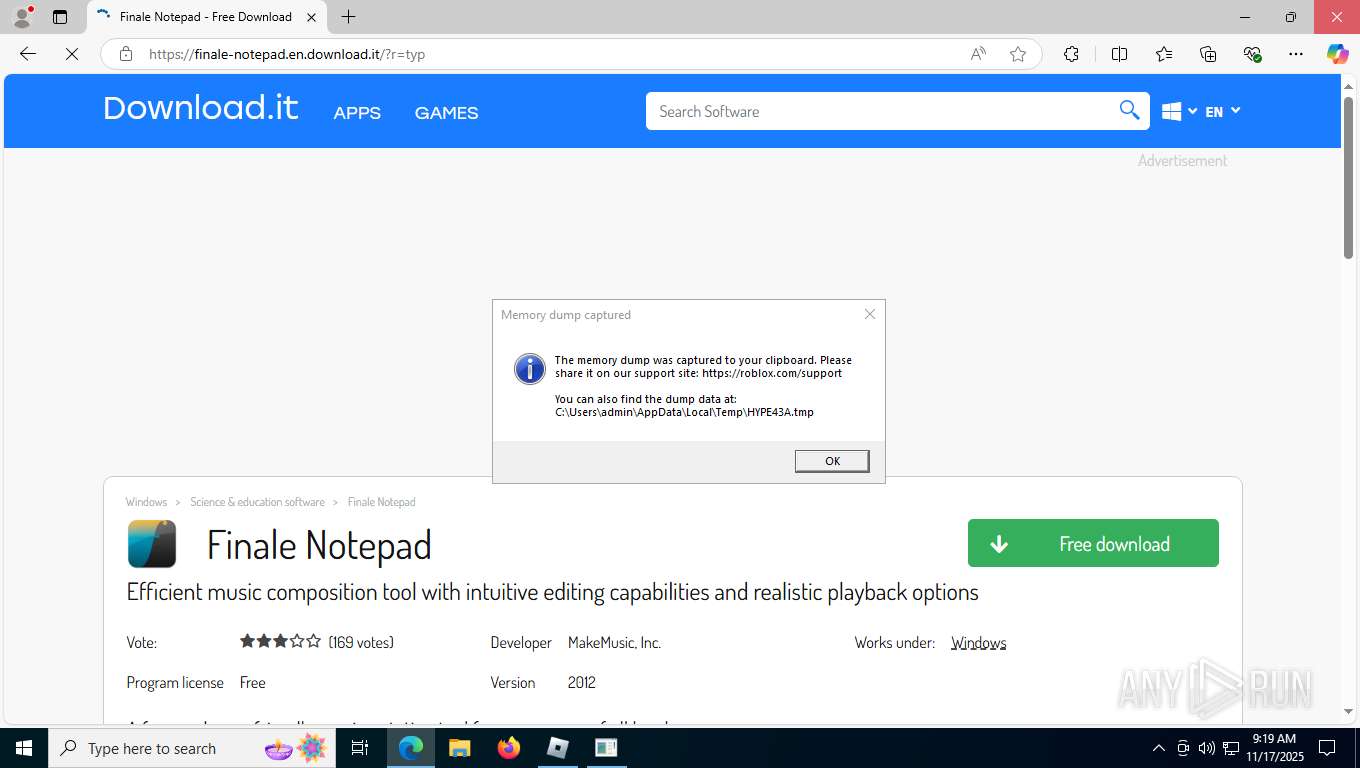Open volume control in tray

[x=1207, y=748]
